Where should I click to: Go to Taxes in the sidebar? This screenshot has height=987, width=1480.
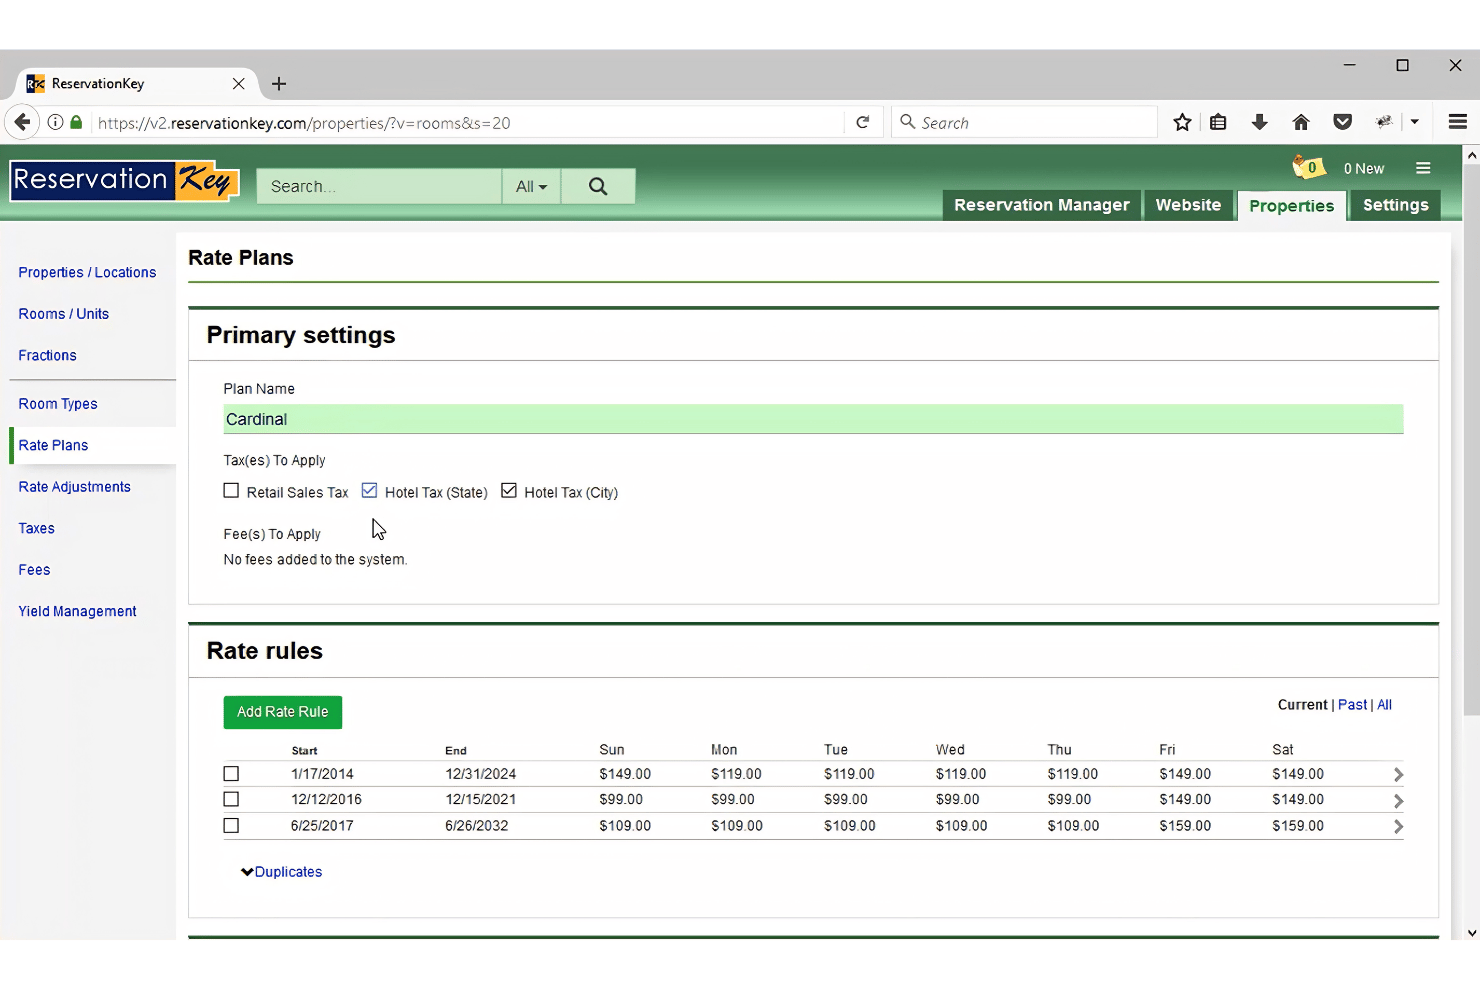[36, 528]
